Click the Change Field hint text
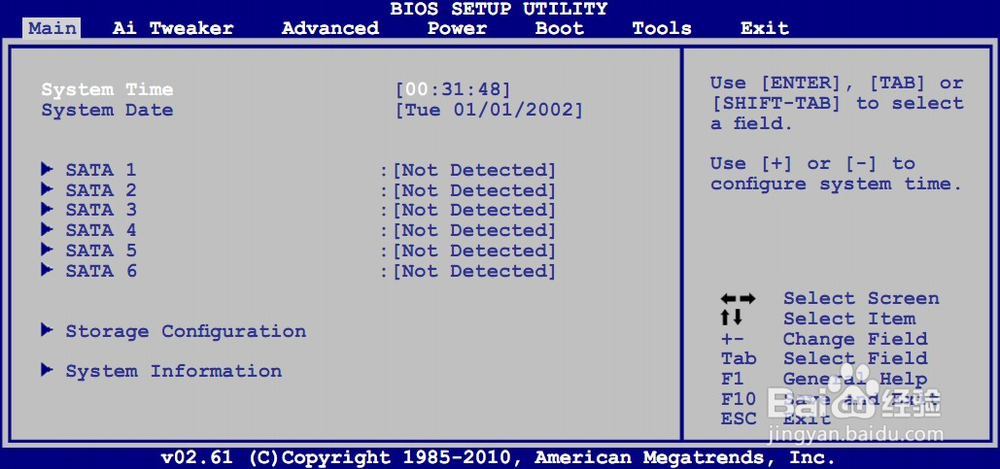 (x=855, y=339)
